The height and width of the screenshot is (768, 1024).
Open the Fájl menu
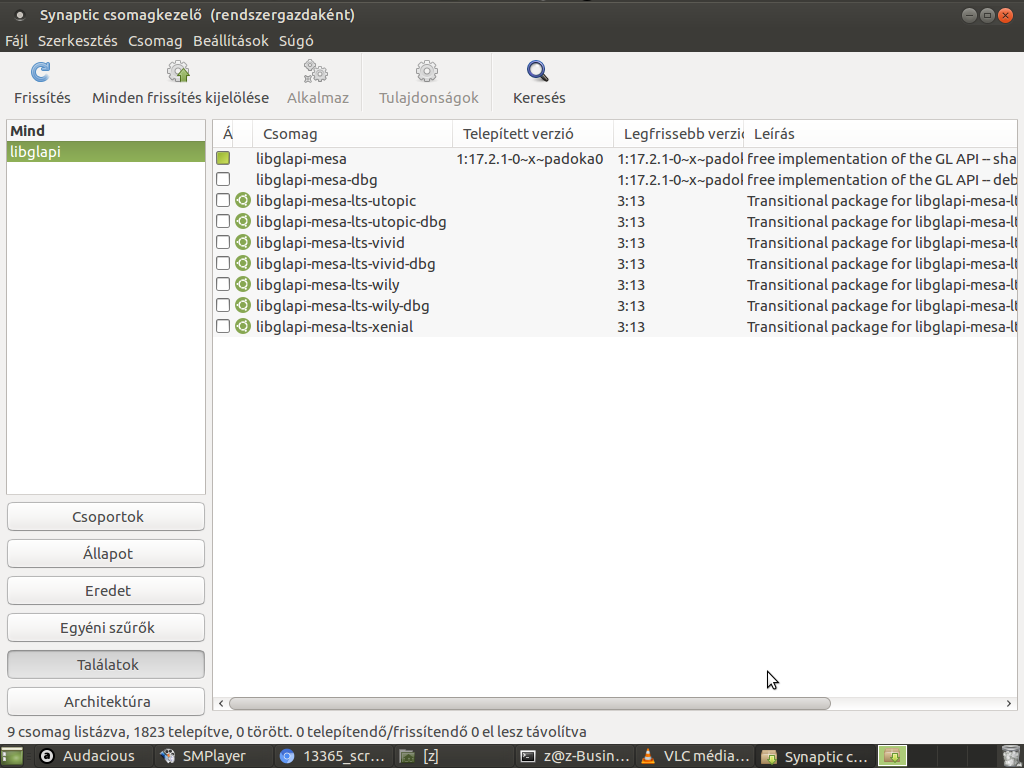(x=16, y=40)
